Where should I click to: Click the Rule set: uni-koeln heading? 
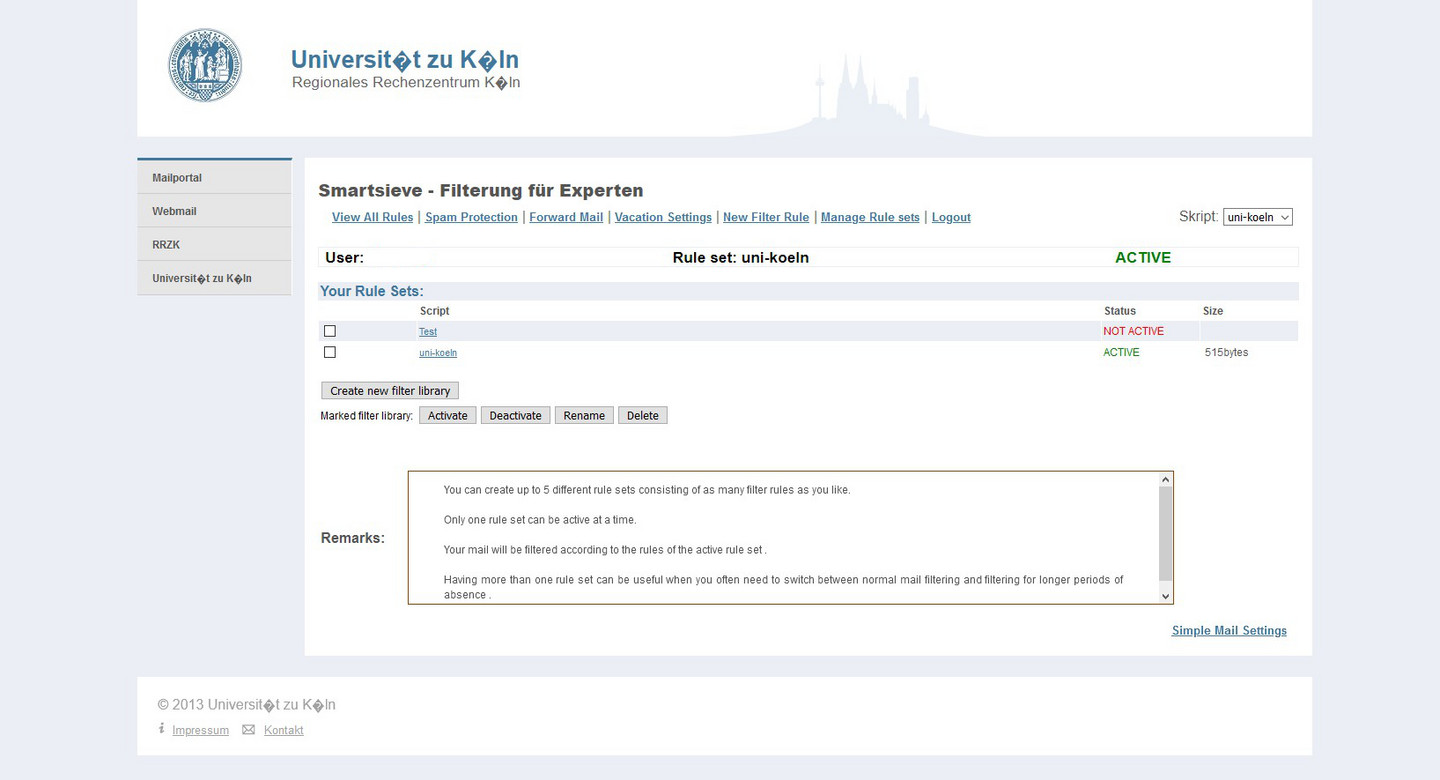[x=740, y=257]
